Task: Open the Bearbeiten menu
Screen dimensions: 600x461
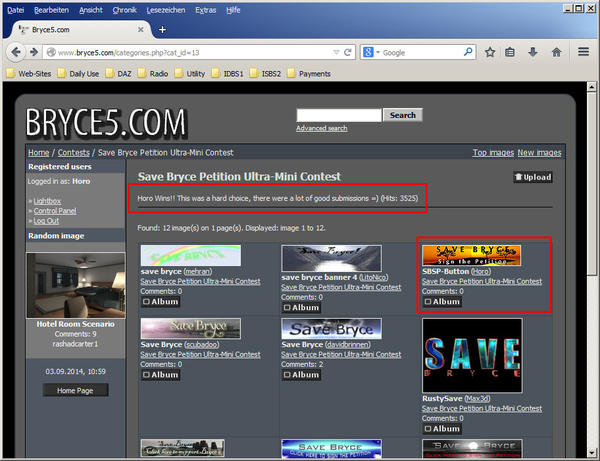Action: point(51,10)
